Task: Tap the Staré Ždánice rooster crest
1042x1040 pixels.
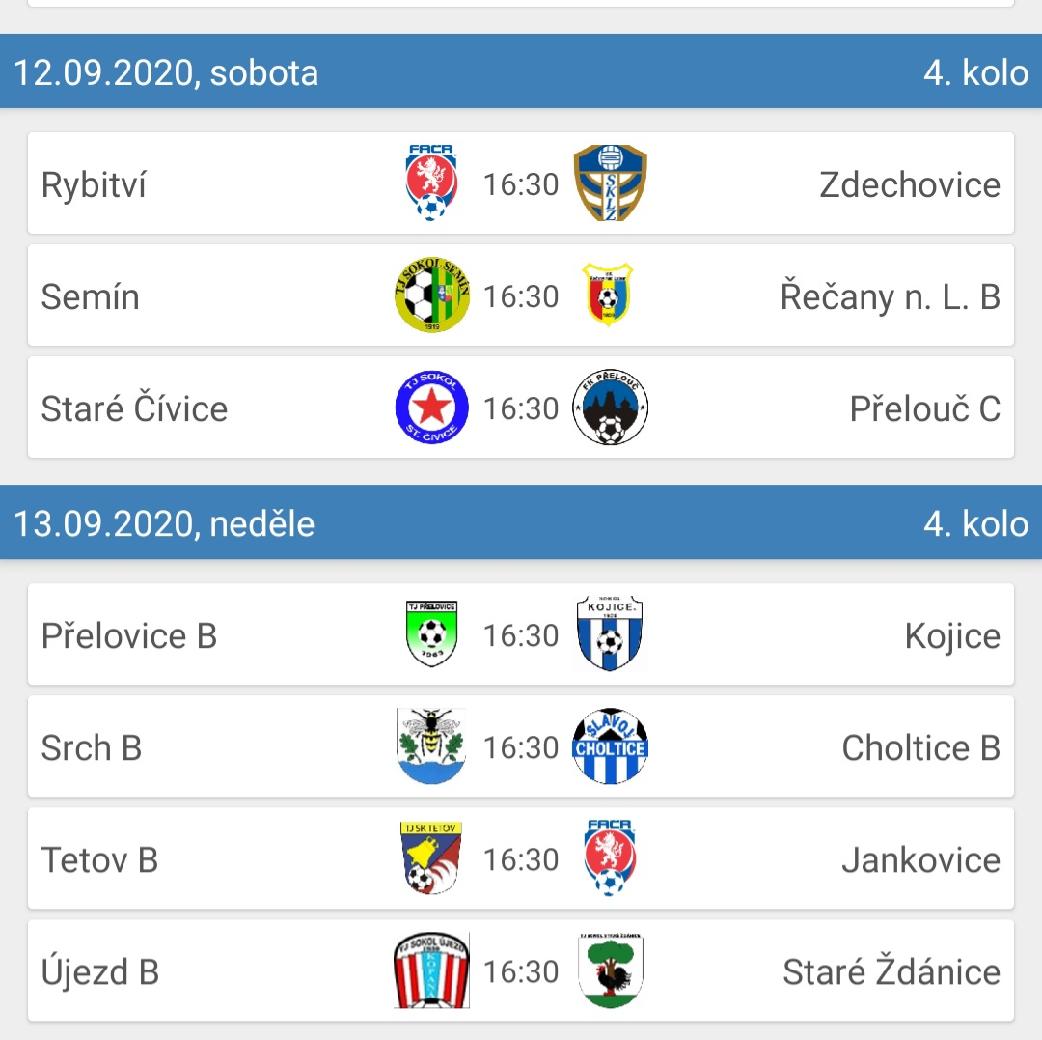Action: tap(610, 970)
